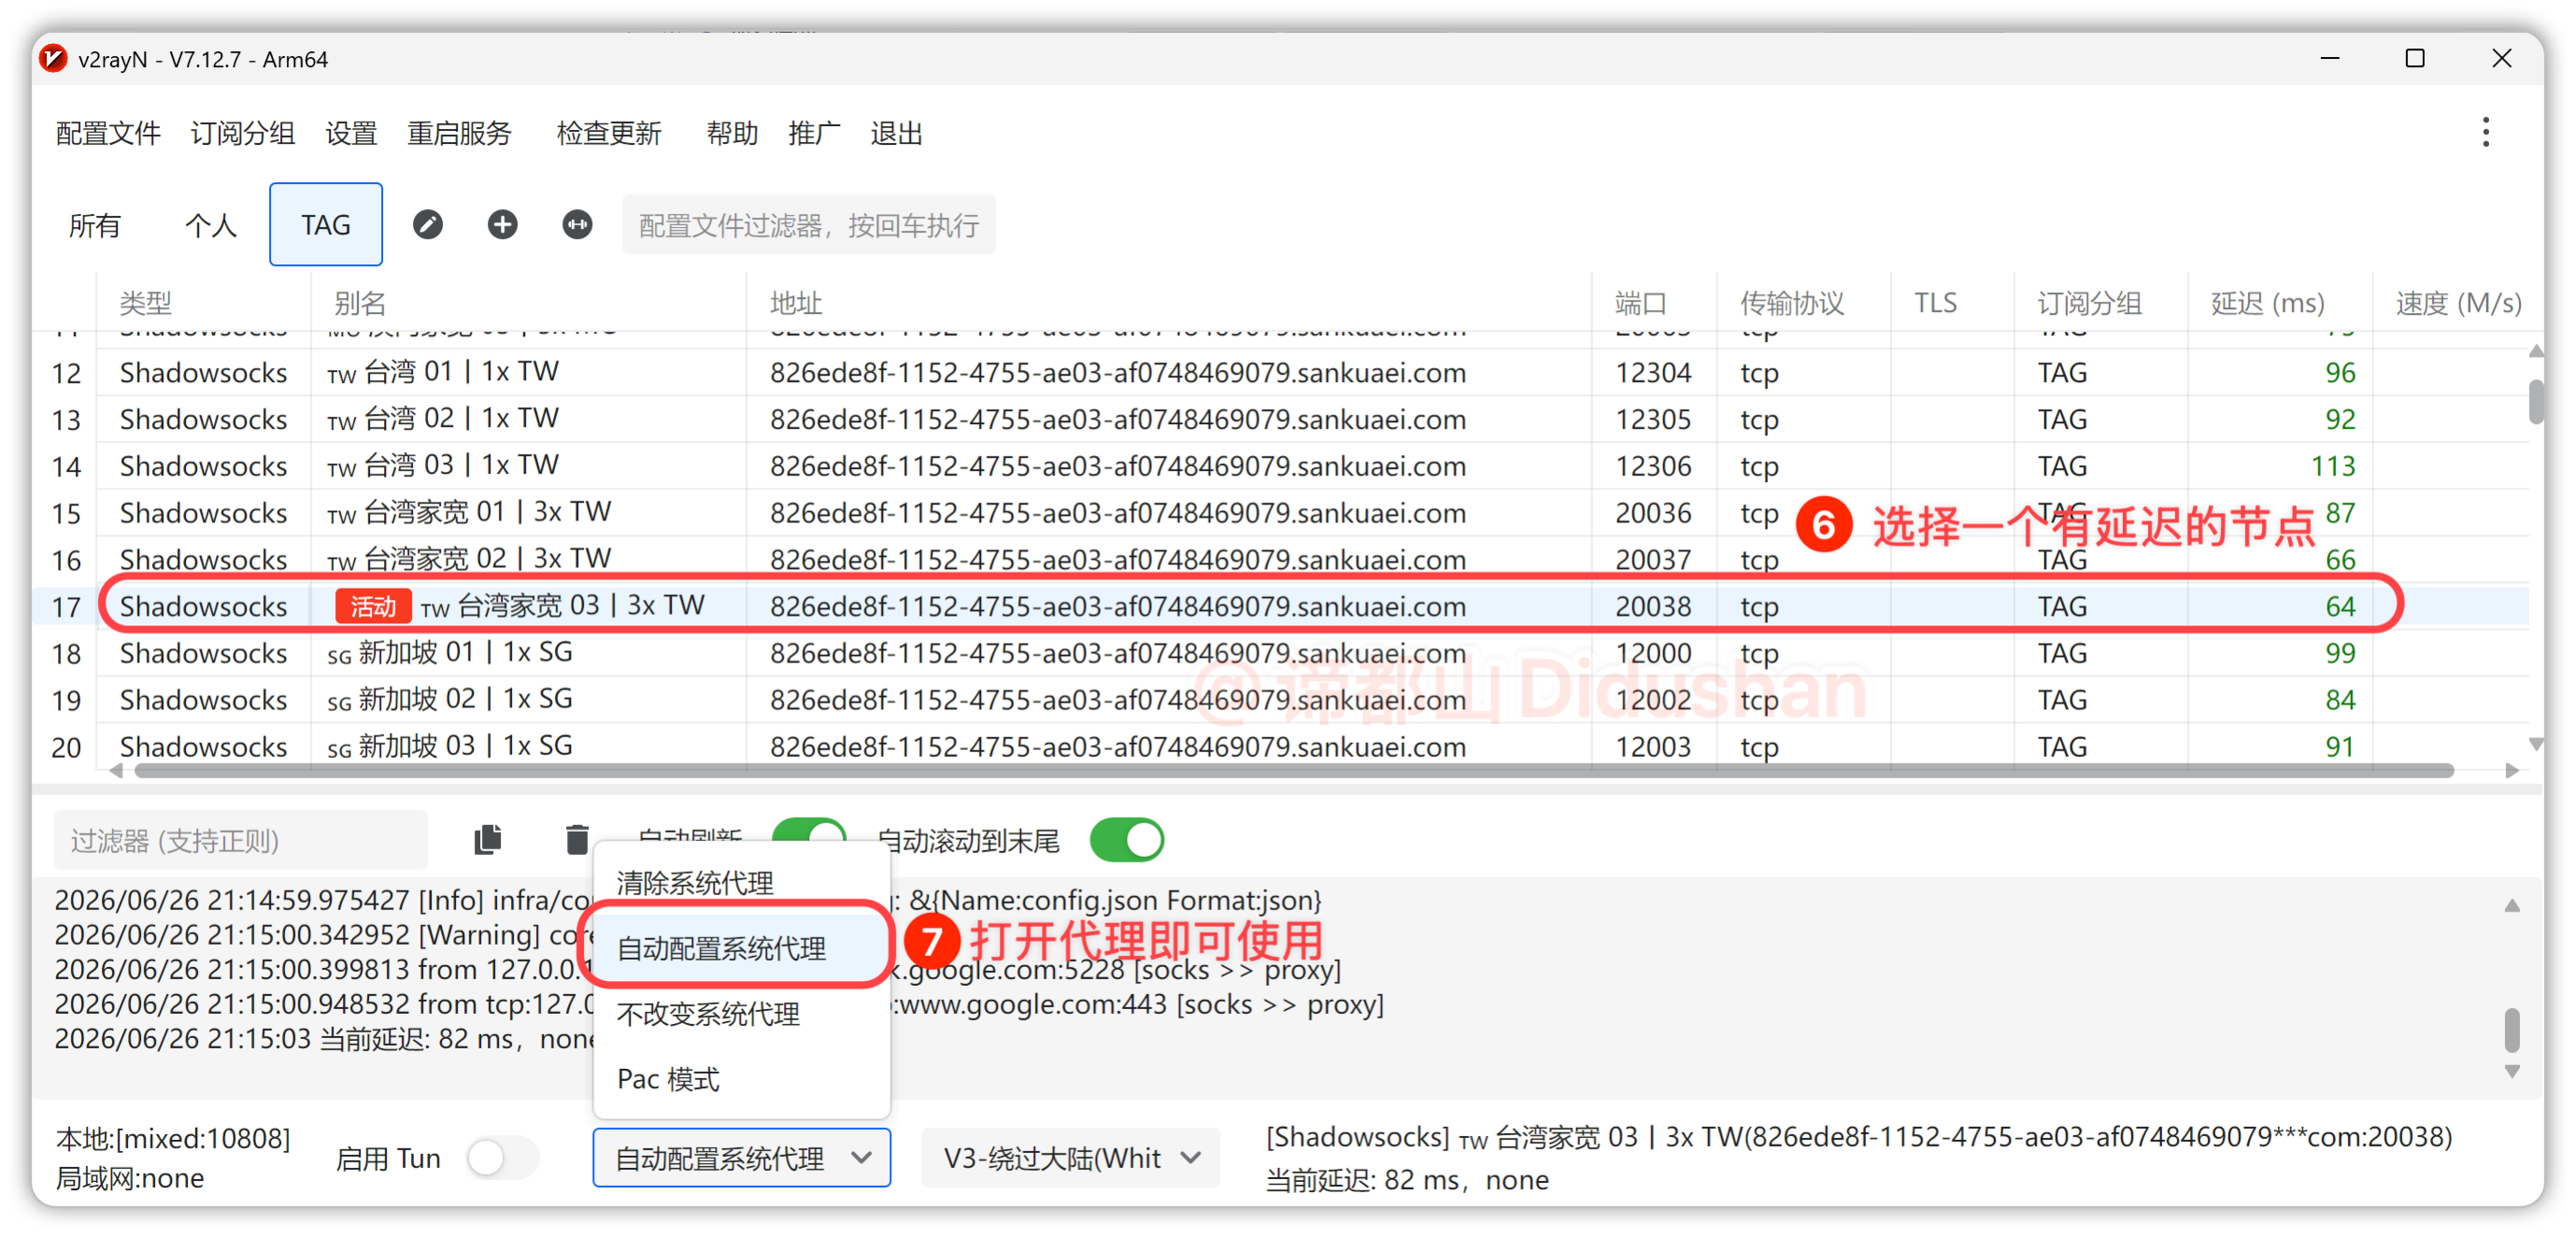
Task: Switch to the 个人 group tab
Action: point(211,225)
